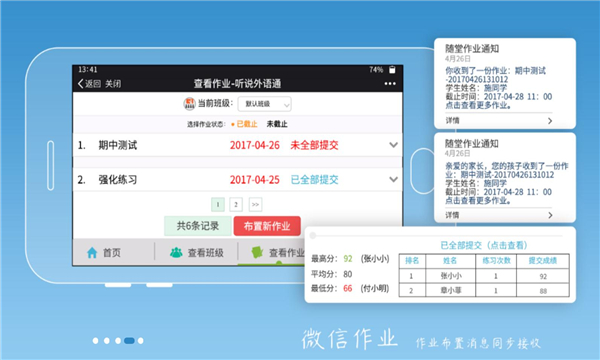The height and width of the screenshot is (360, 600).
Task: Click the highest score 92 value
Action: point(348,259)
